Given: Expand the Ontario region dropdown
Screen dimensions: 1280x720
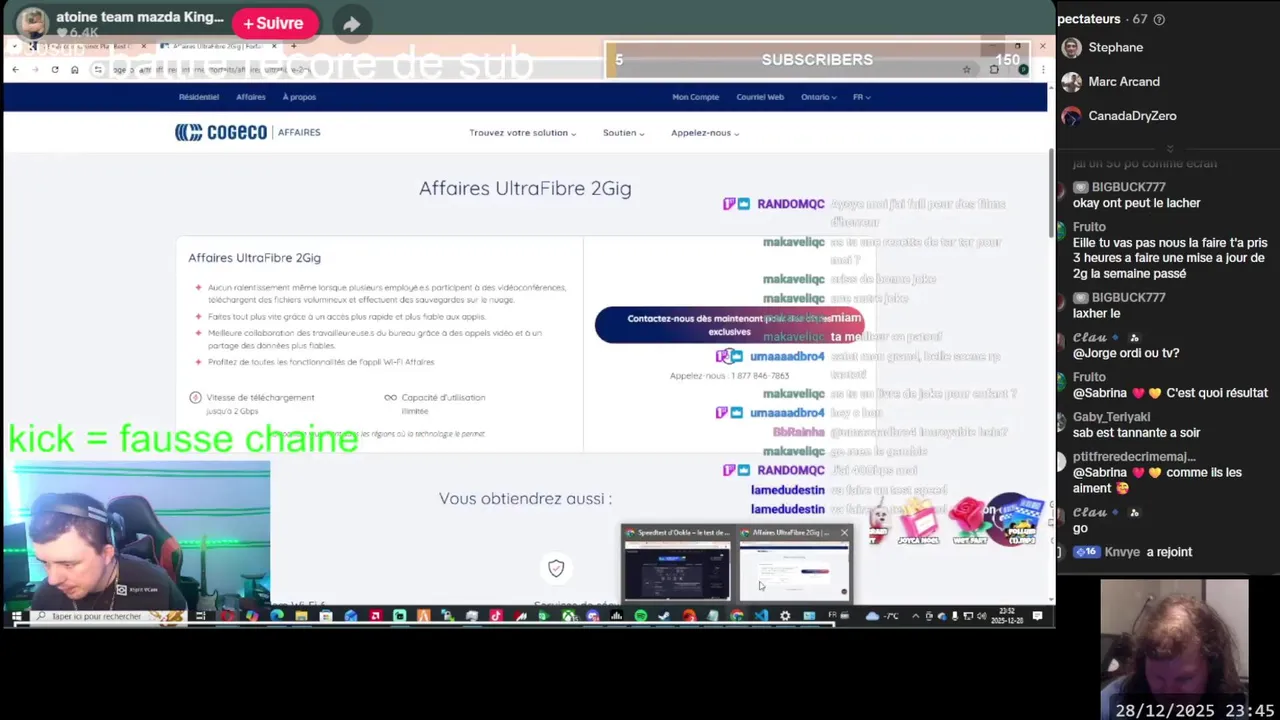Looking at the screenshot, I should pos(819,97).
